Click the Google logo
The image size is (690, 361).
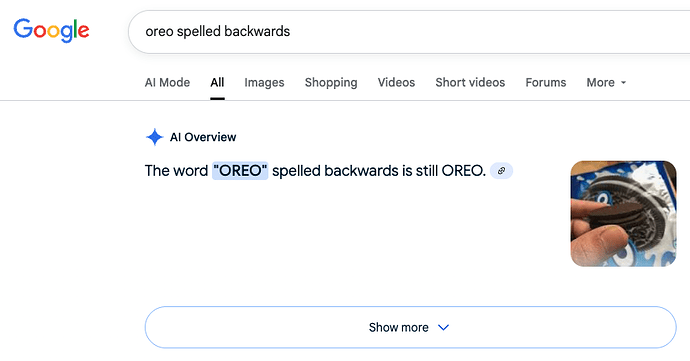pos(51,30)
